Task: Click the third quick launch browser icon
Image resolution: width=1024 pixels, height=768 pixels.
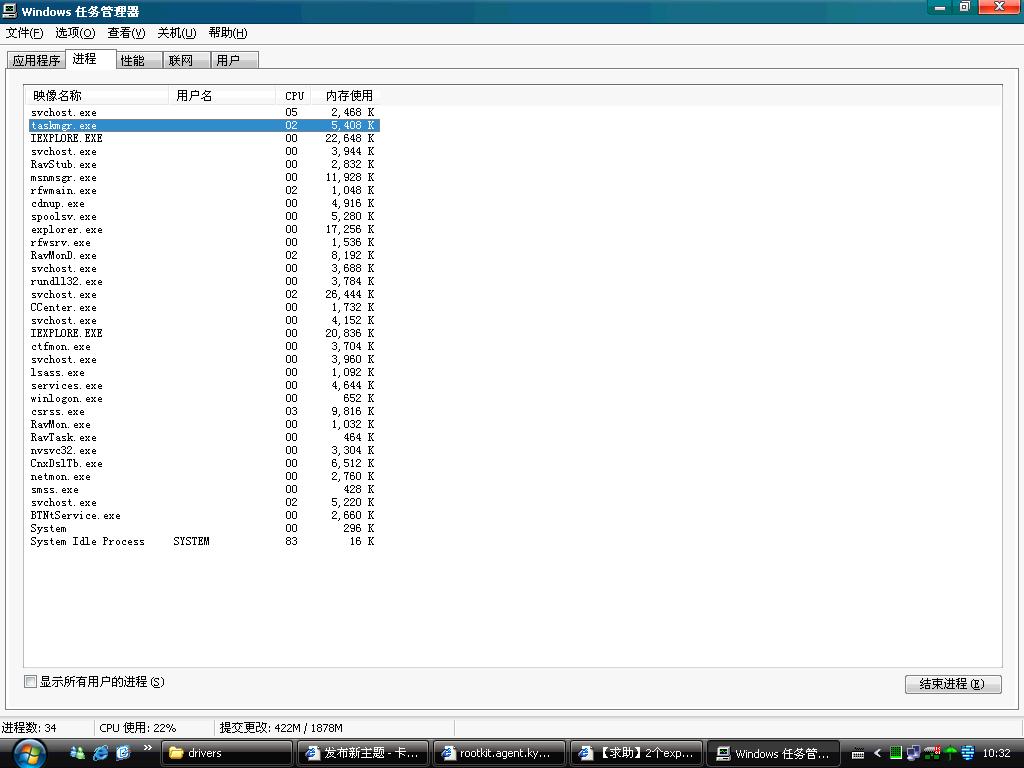Action: click(123, 753)
